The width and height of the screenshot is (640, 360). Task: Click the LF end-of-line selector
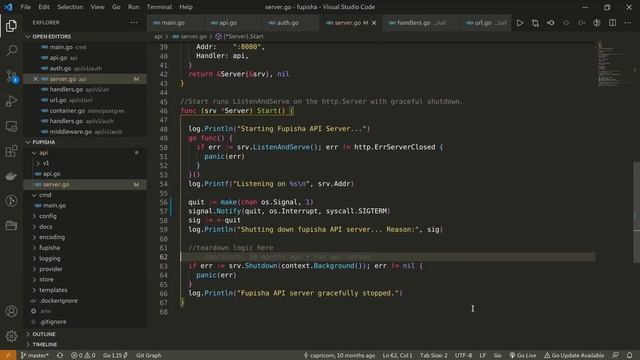pos(482,355)
